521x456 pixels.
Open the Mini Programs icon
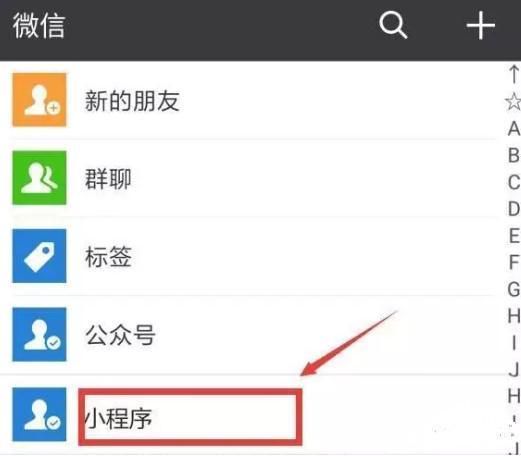pyautogui.click(x=39, y=414)
